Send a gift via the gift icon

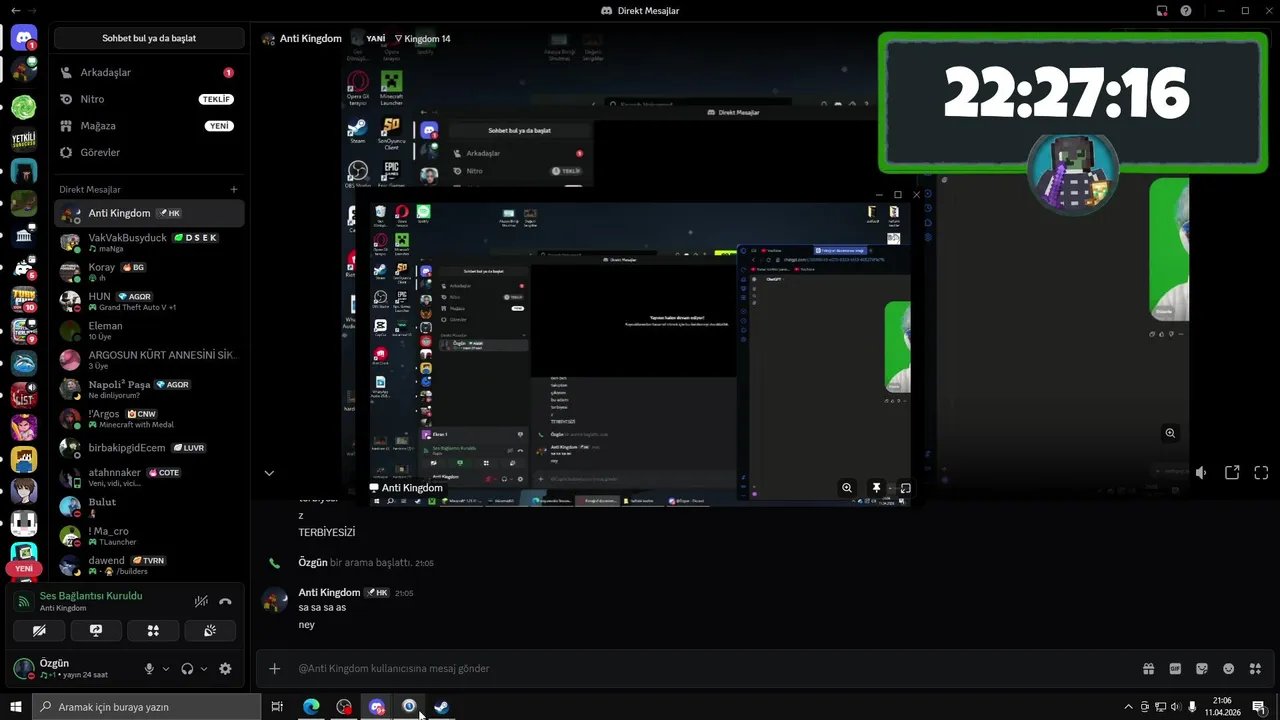click(1148, 669)
